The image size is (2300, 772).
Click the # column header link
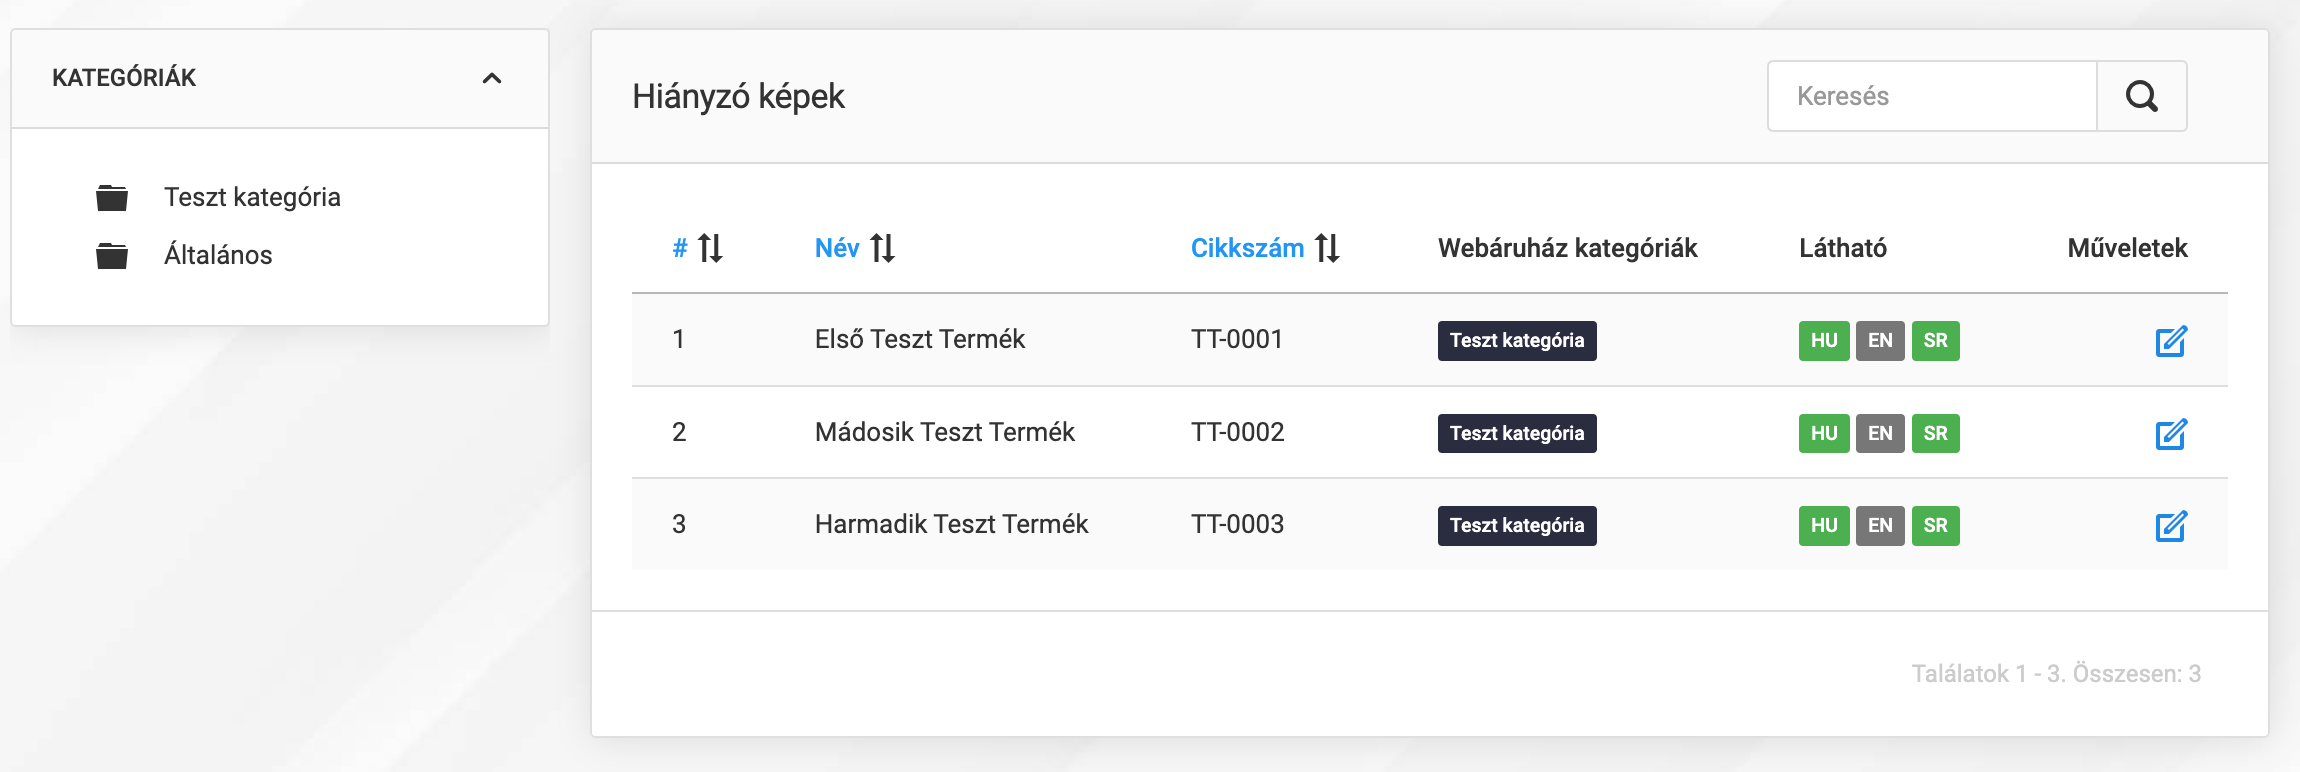click(680, 248)
